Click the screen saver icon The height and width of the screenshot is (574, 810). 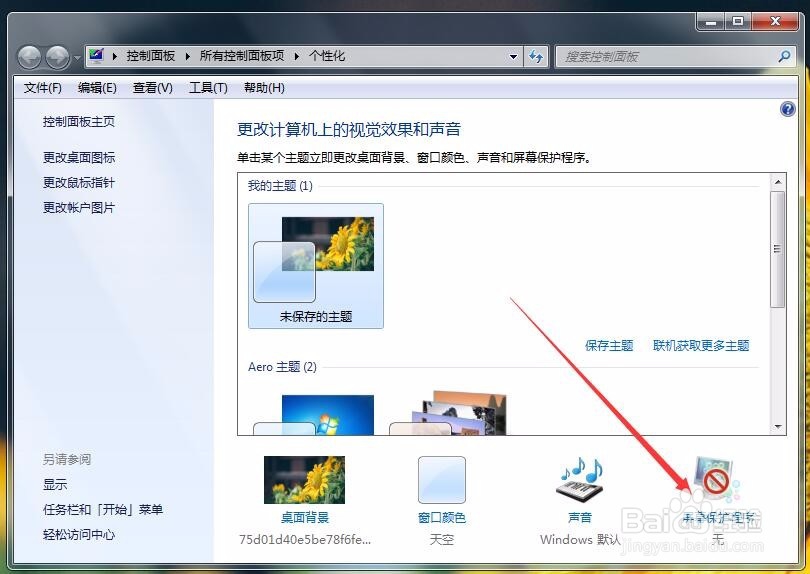point(716,480)
